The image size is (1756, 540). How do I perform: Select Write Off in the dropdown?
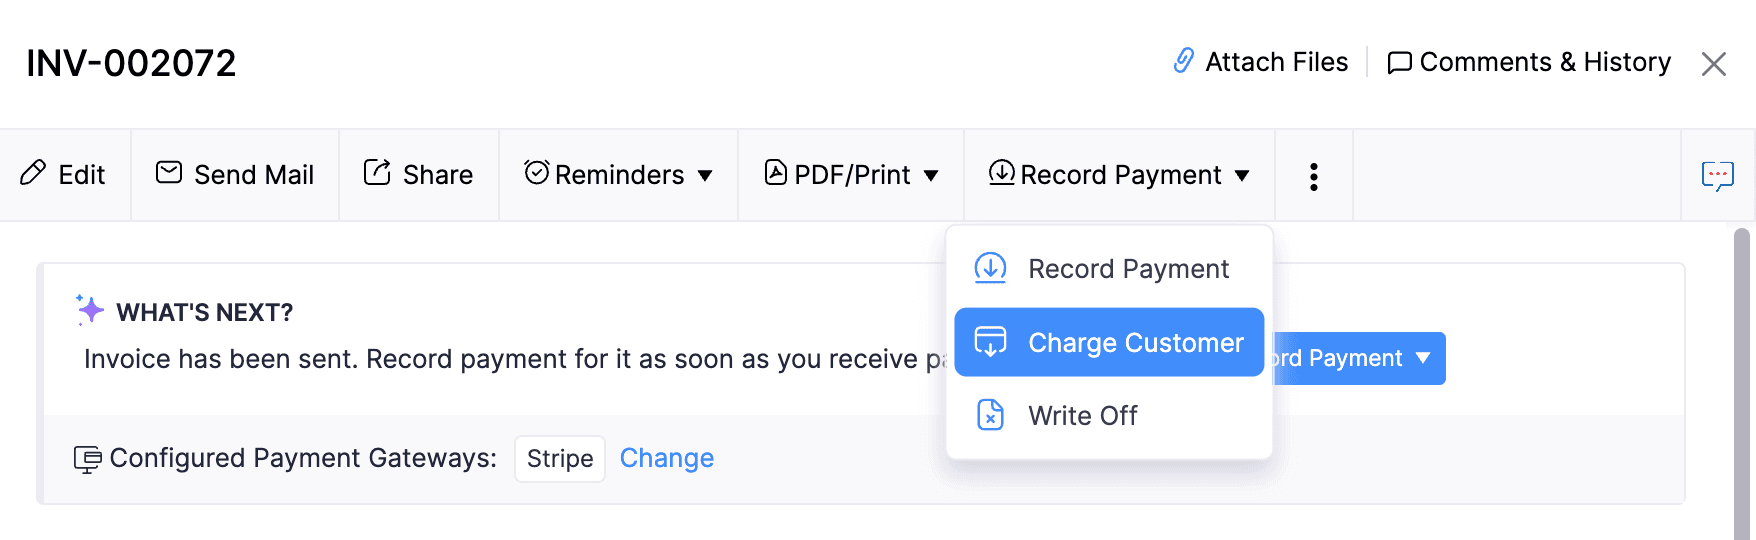click(1082, 415)
